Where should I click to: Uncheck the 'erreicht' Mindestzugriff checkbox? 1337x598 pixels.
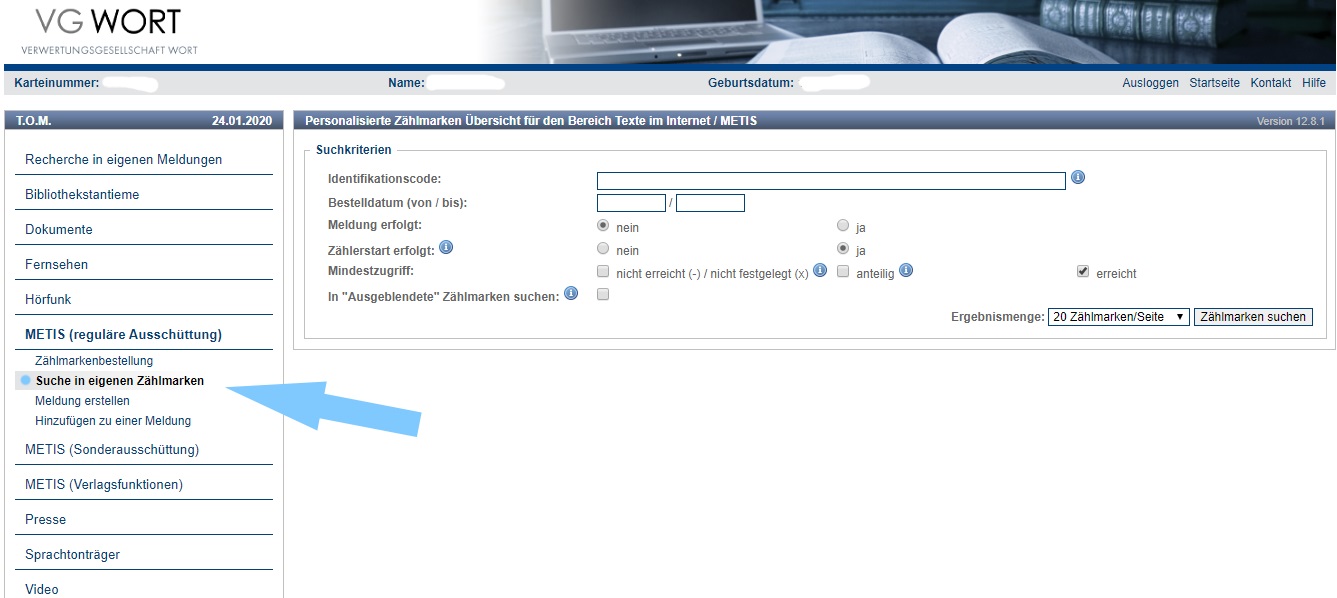[x=1083, y=272]
